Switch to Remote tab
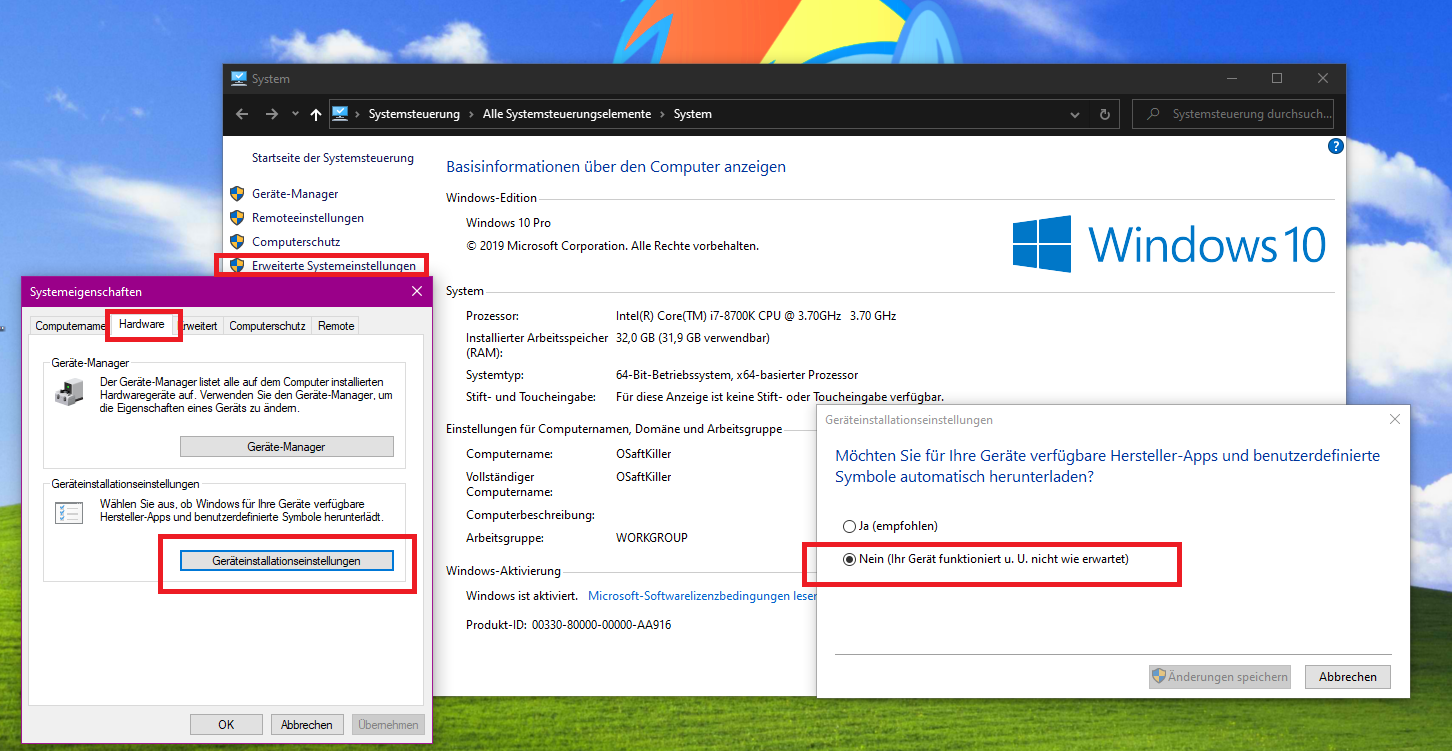Screen dimensions: 1452x751 tap(336, 326)
